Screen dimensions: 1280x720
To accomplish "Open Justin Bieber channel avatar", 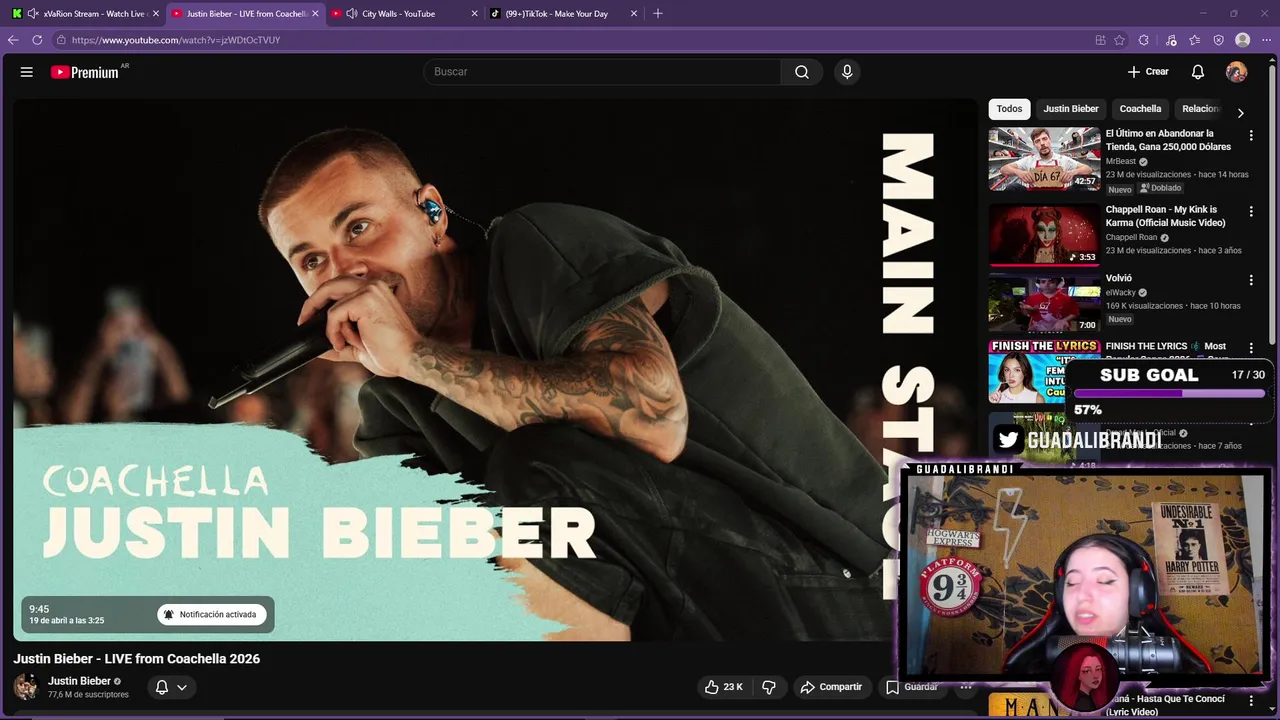I will (x=26, y=687).
